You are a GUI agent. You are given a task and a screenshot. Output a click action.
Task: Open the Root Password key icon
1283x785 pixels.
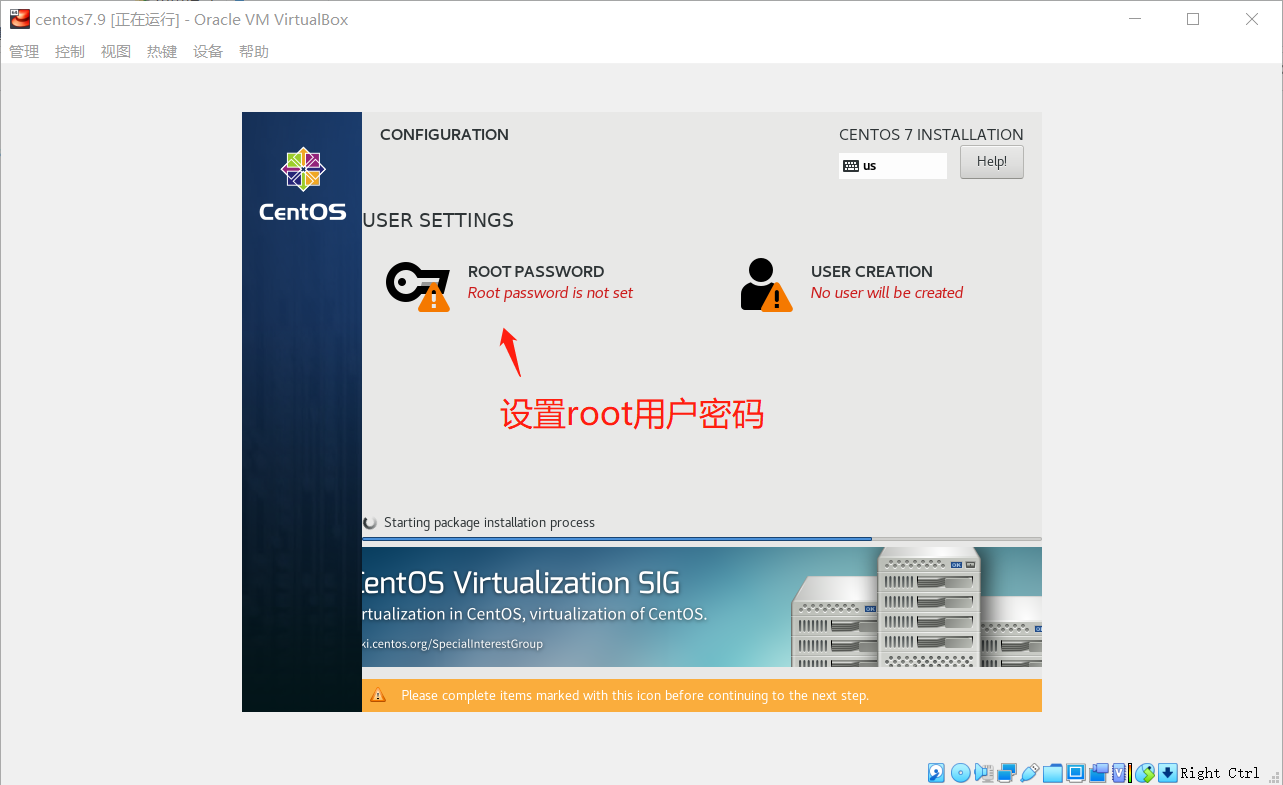[418, 287]
